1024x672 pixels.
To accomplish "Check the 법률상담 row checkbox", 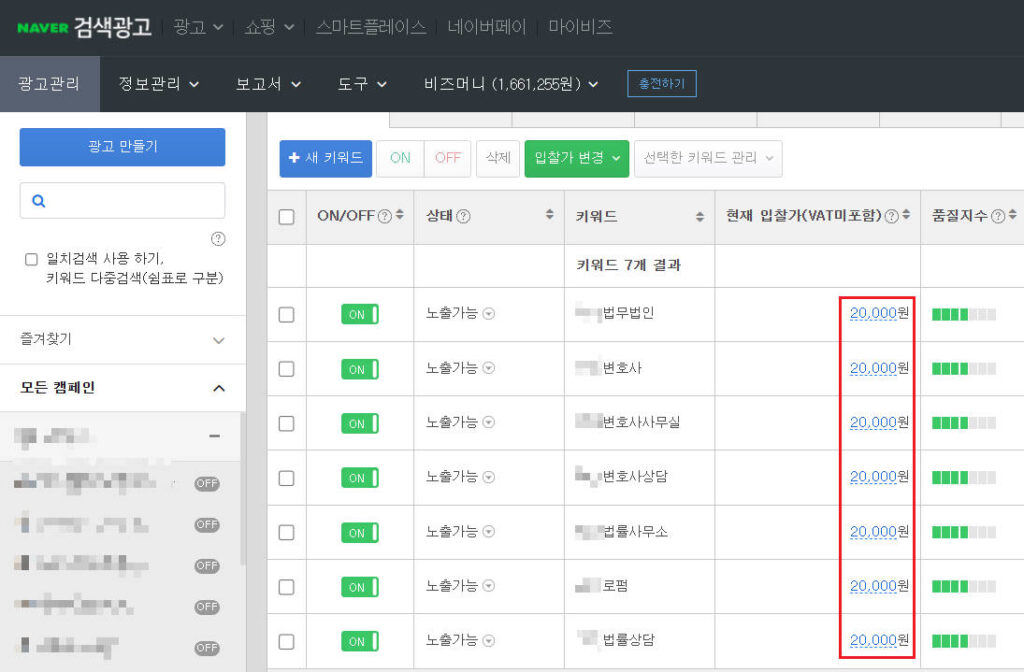I will [x=286, y=642].
